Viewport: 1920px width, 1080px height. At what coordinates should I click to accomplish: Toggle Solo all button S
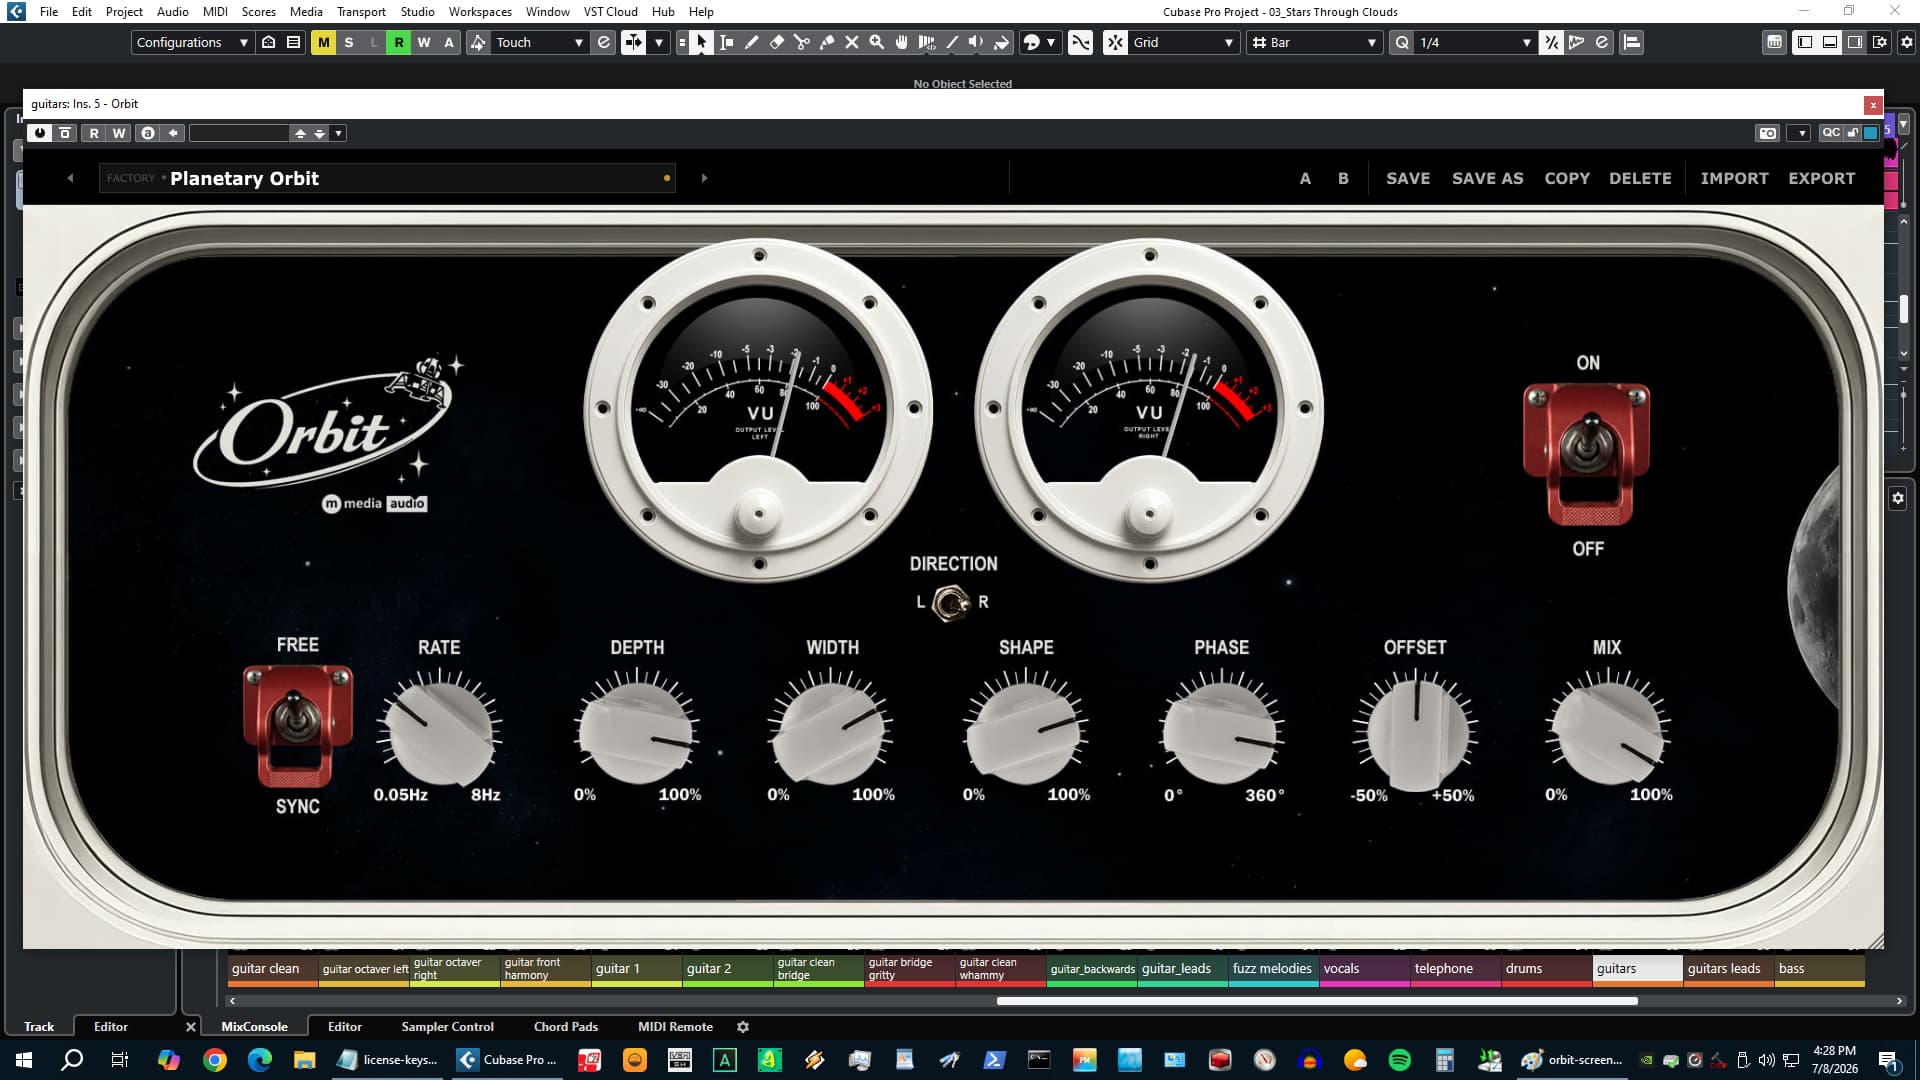(x=349, y=42)
